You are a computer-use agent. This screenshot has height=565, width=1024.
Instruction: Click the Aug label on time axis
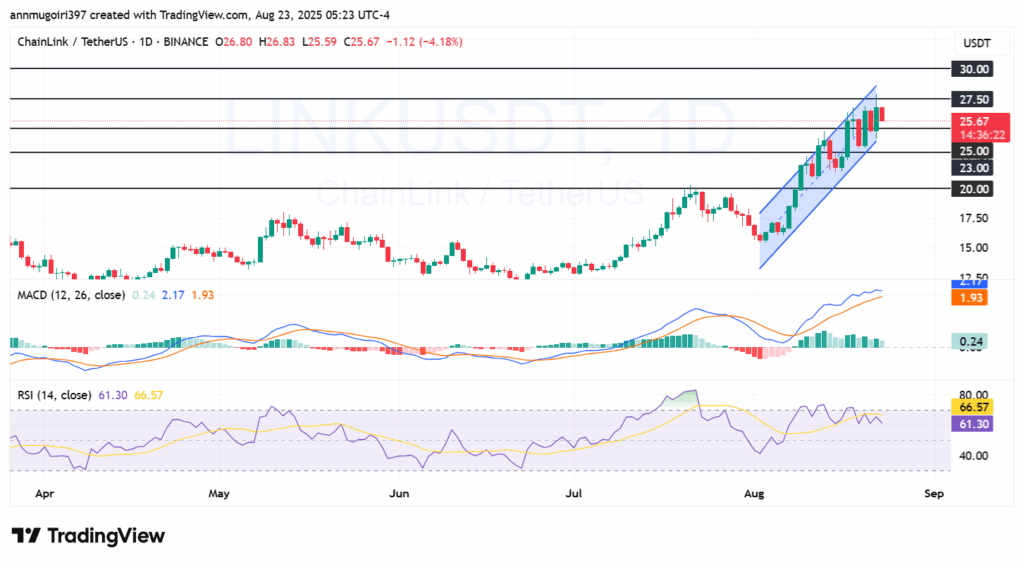(x=754, y=494)
